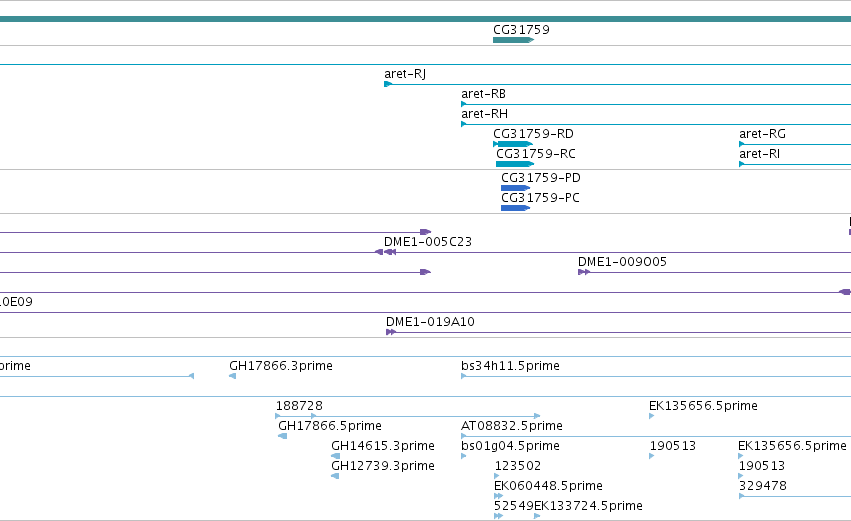Viewport: 851px width, 521px height.
Task: Open the DME1-005C23 feature label
Action: coord(428,242)
